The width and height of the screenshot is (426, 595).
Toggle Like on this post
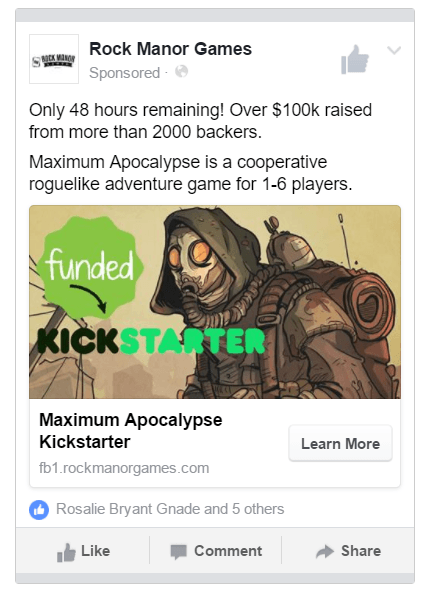(83, 551)
